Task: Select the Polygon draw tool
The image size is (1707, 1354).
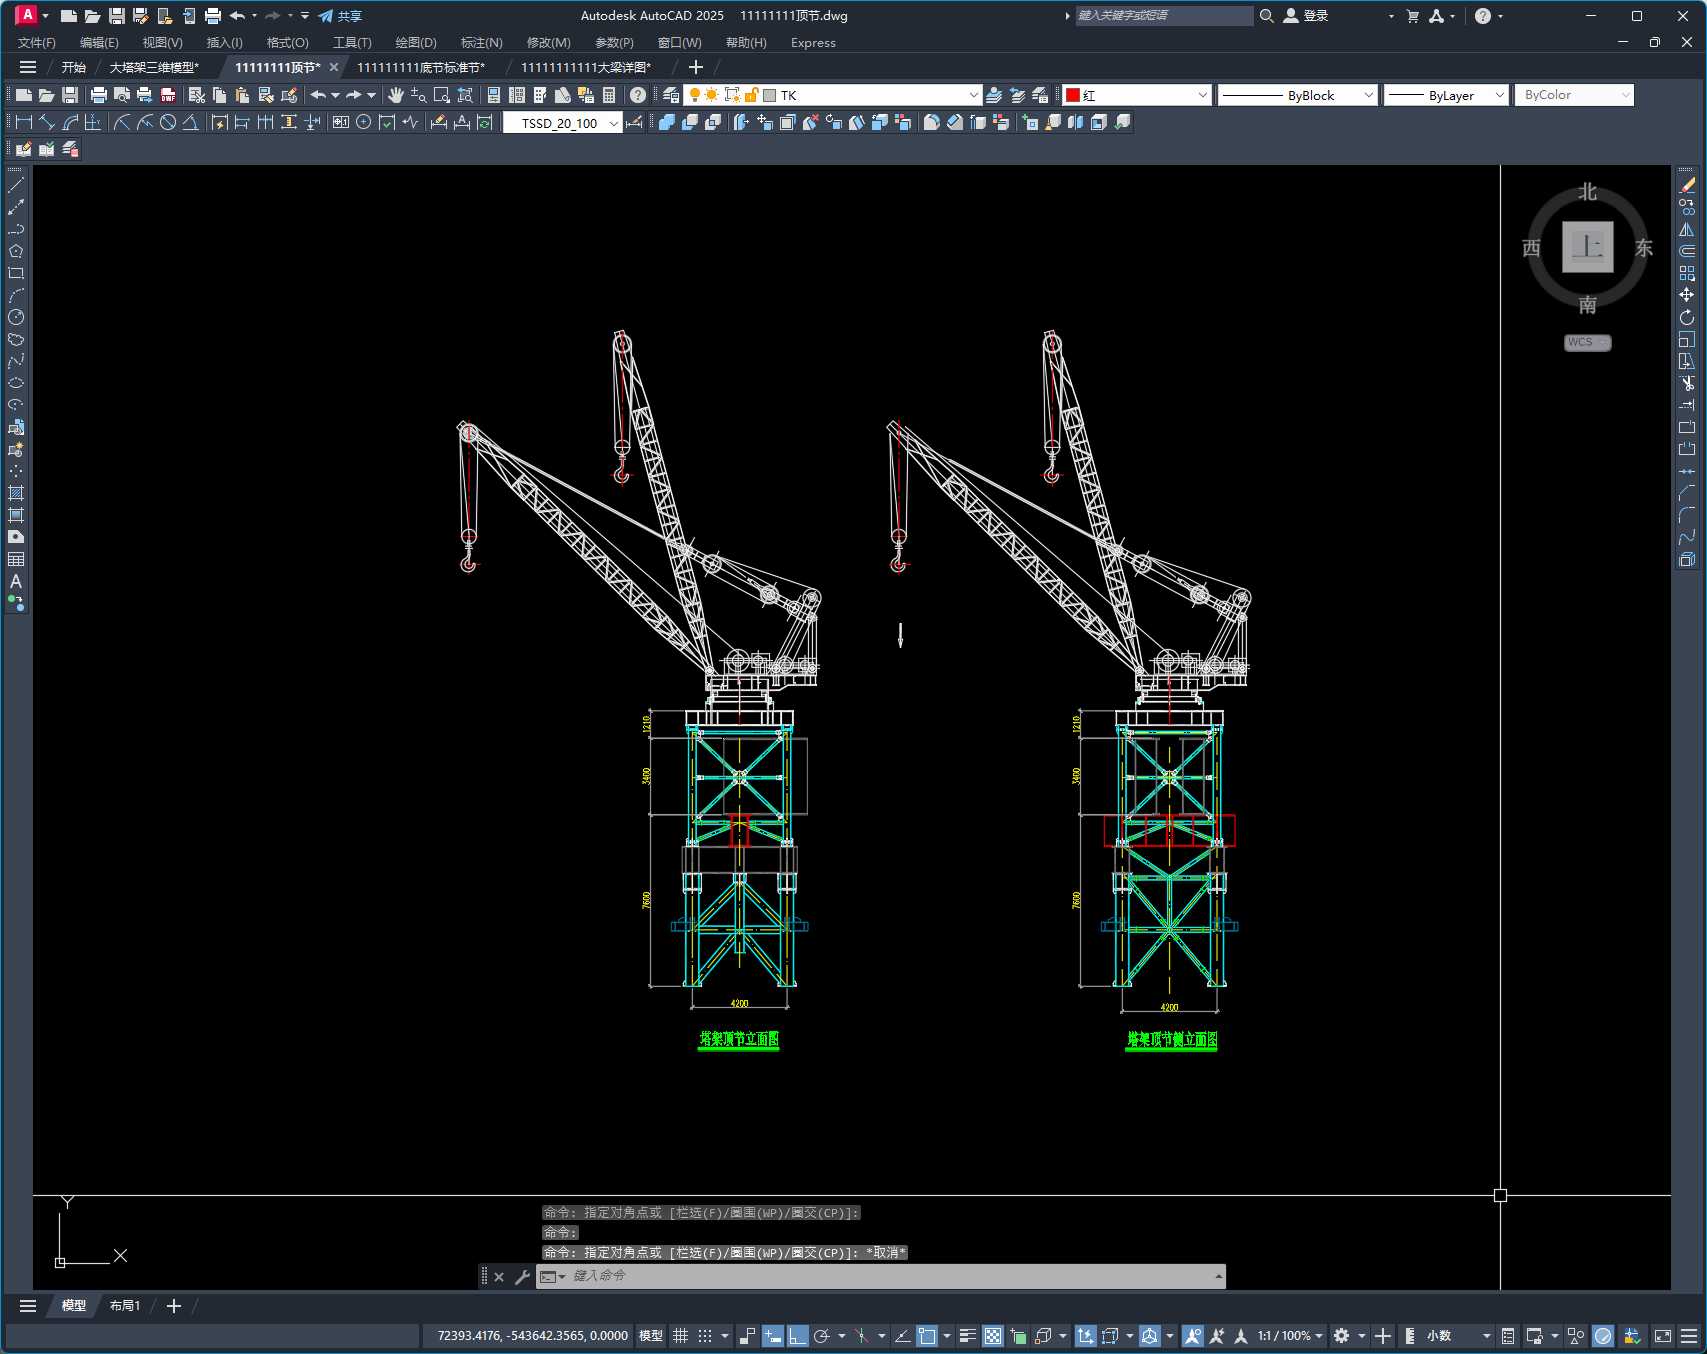Action: [16, 251]
